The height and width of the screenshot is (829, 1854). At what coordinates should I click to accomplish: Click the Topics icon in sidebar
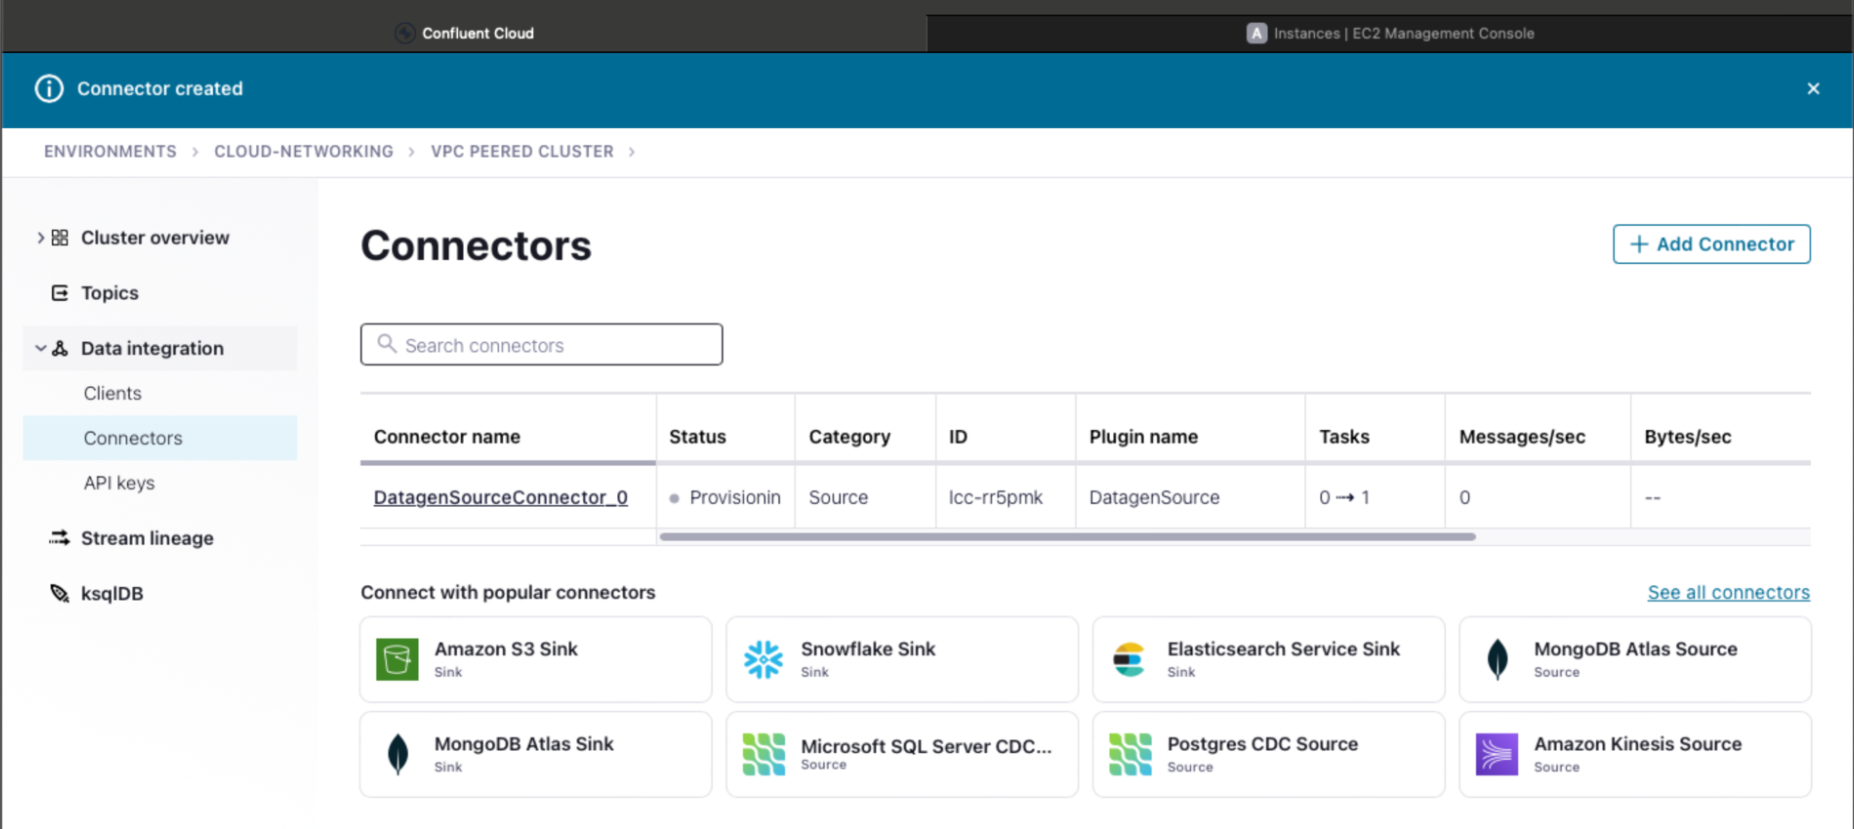60,293
